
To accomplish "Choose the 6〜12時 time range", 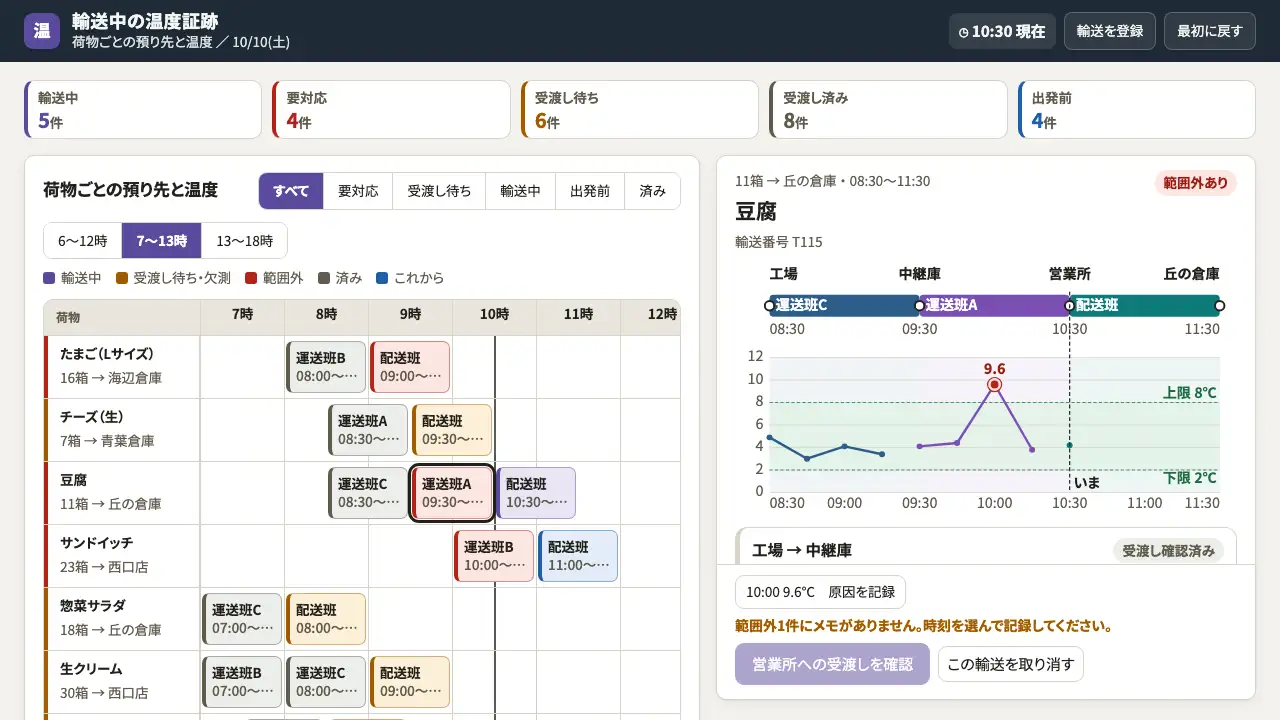I will pyautogui.click(x=83, y=241).
